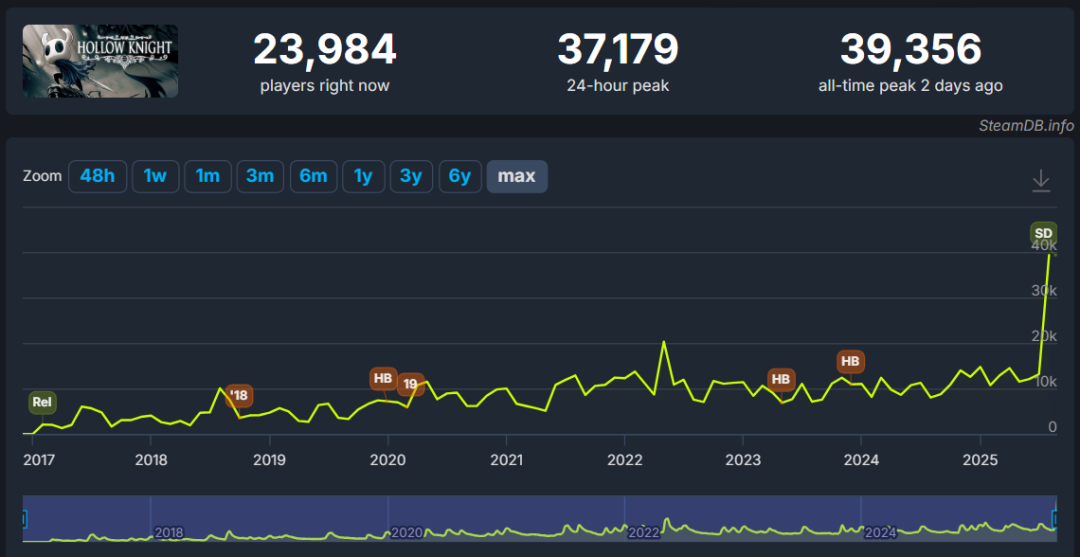This screenshot has width=1080, height=557.
Task: Grab the left navigator range handle
Action: pos(24,518)
